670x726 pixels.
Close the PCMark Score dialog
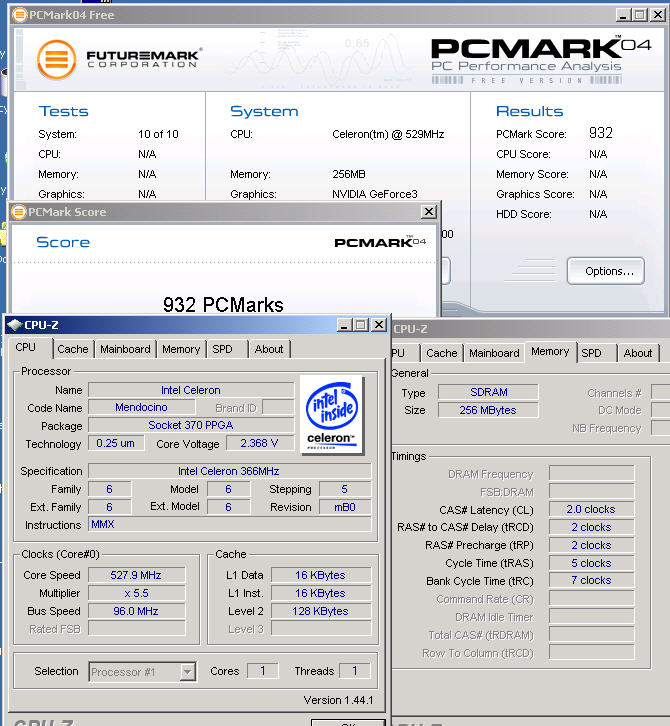429,212
